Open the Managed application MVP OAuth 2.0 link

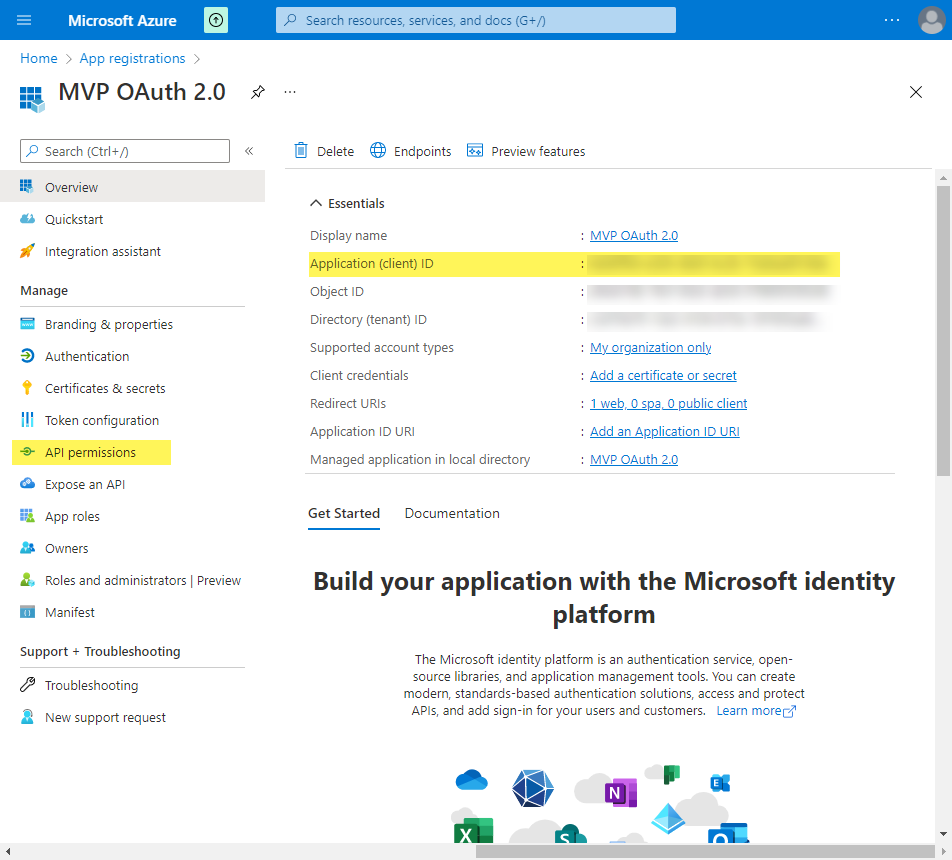click(x=634, y=460)
